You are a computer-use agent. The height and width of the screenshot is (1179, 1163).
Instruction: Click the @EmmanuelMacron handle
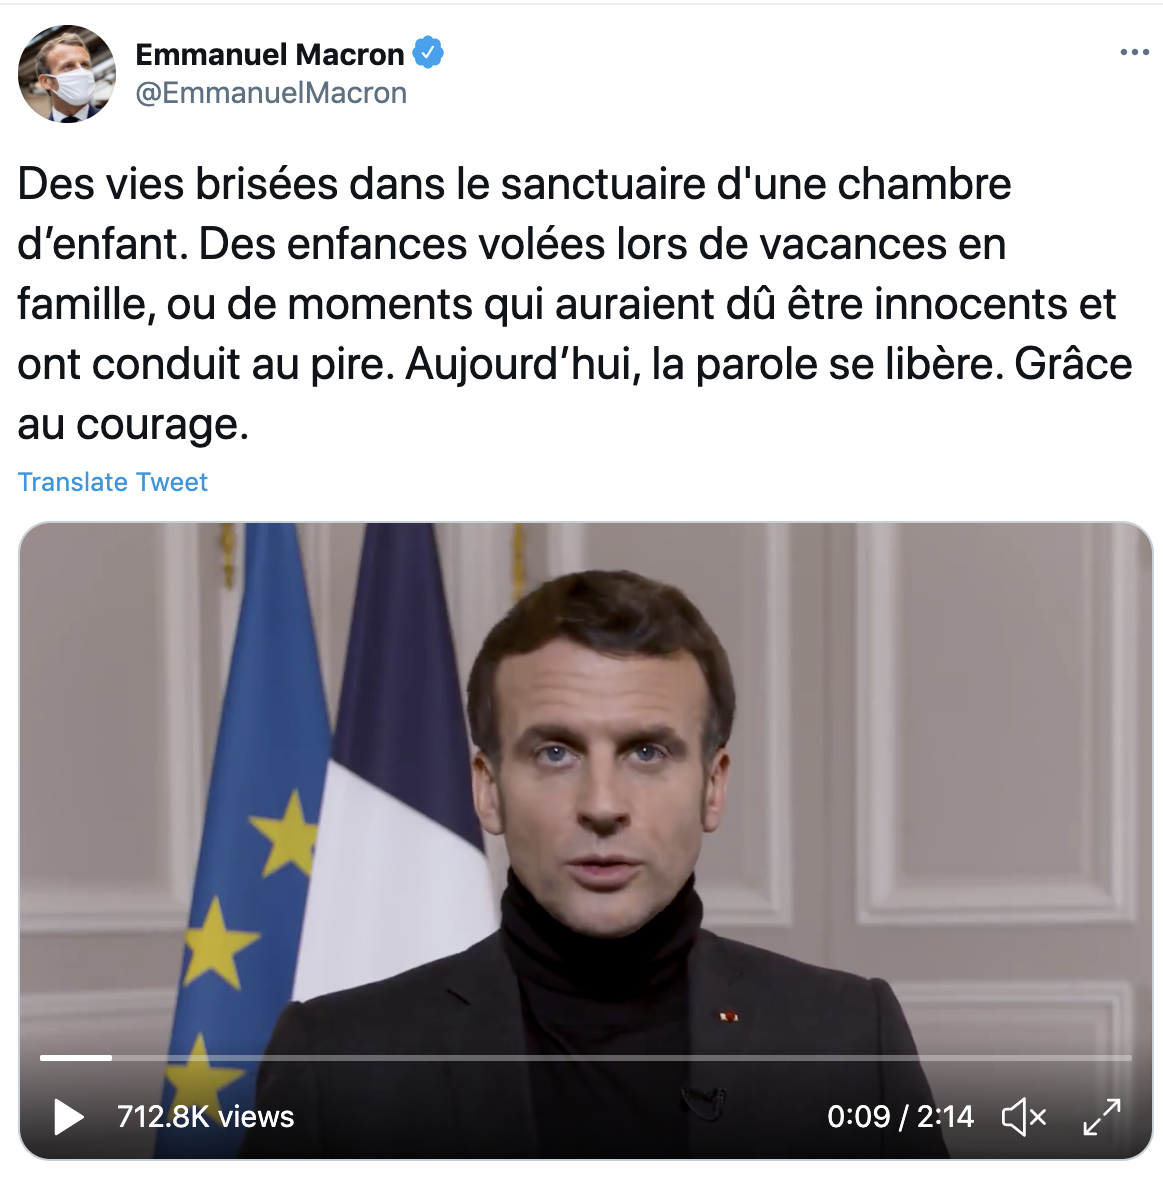point(271,93)
